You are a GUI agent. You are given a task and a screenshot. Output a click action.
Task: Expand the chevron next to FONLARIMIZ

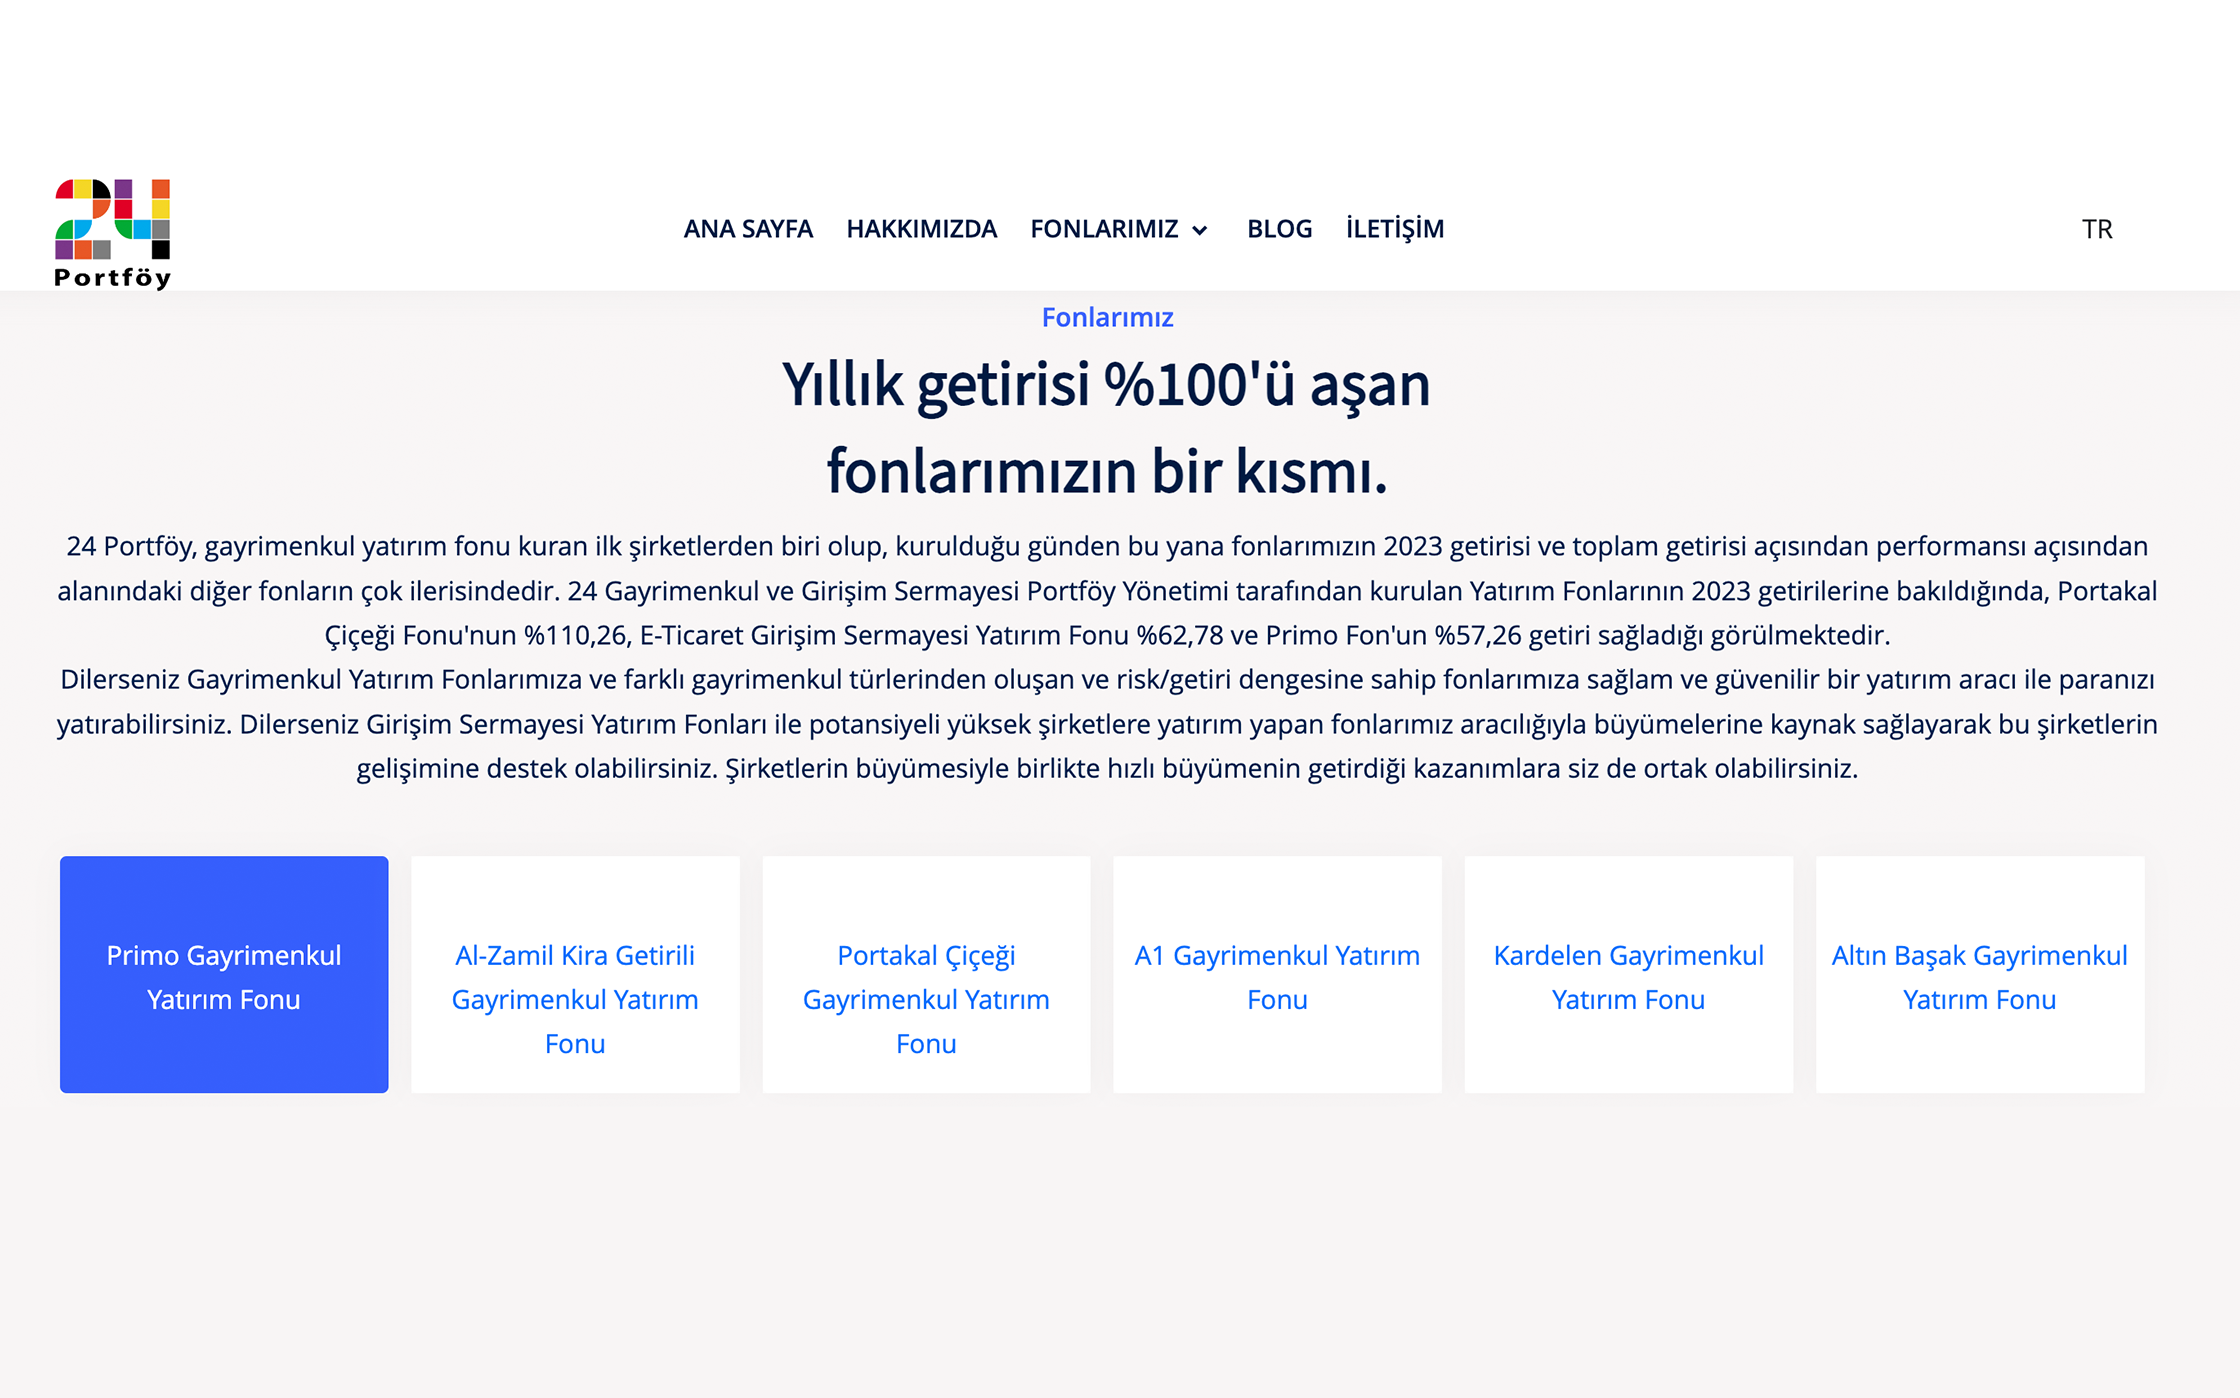[1198, 231]
